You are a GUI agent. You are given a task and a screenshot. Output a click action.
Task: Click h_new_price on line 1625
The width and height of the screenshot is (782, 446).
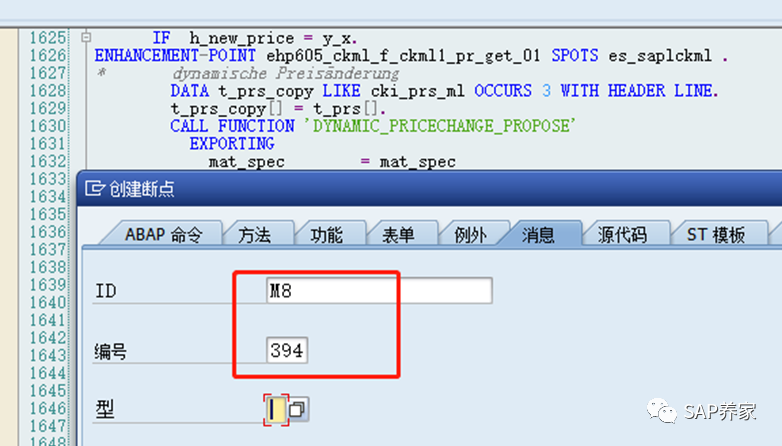(x=242, y=38)
